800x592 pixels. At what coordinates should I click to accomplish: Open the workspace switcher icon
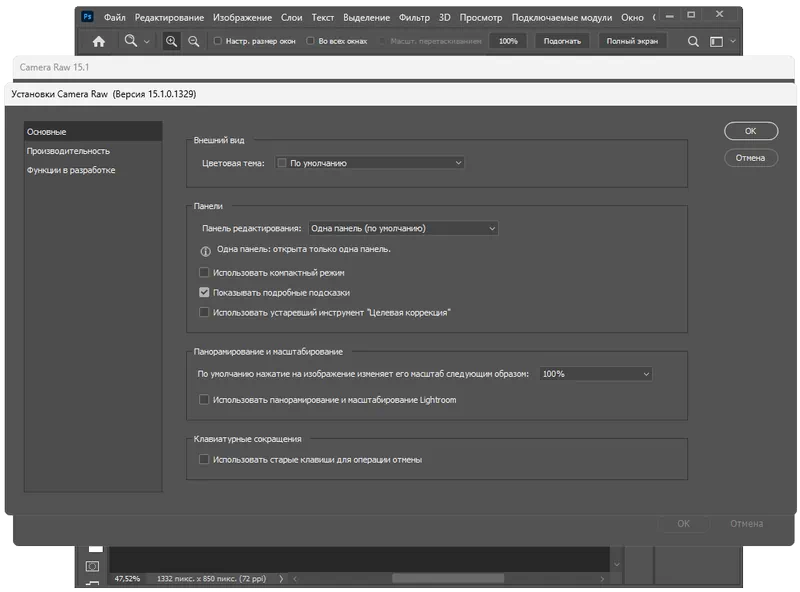tap(716, 41)
